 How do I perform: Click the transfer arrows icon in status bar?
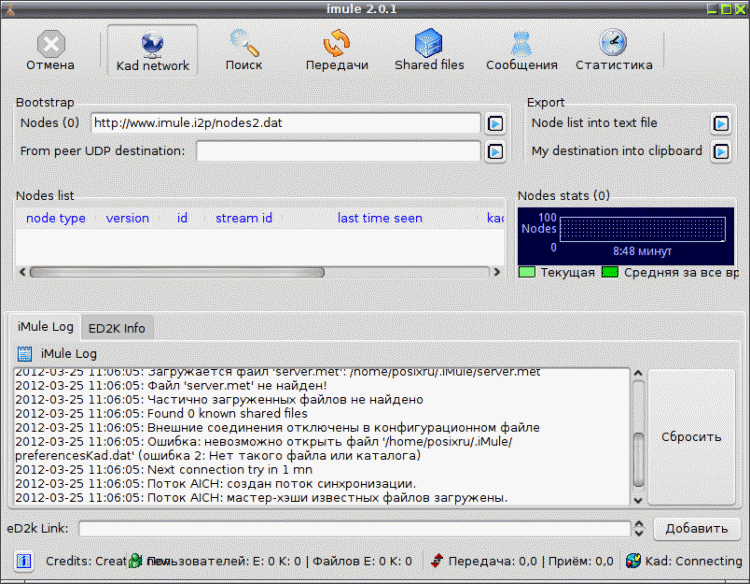437,561
